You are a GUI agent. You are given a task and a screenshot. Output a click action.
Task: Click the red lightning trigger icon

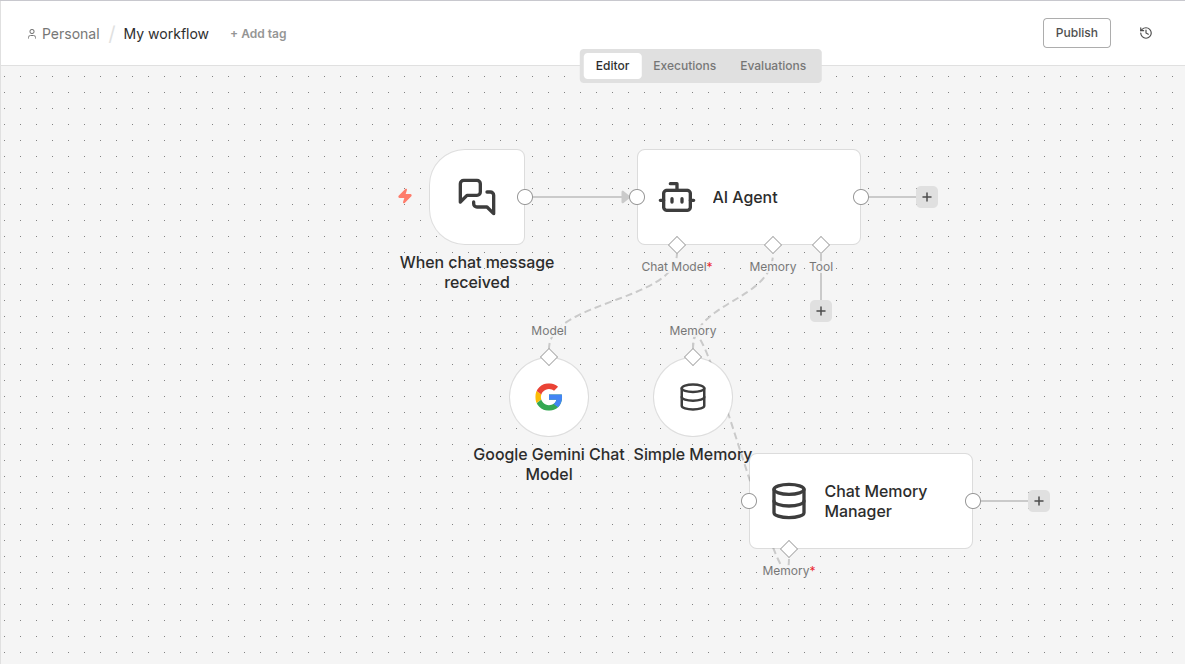[x=405, y=196]
